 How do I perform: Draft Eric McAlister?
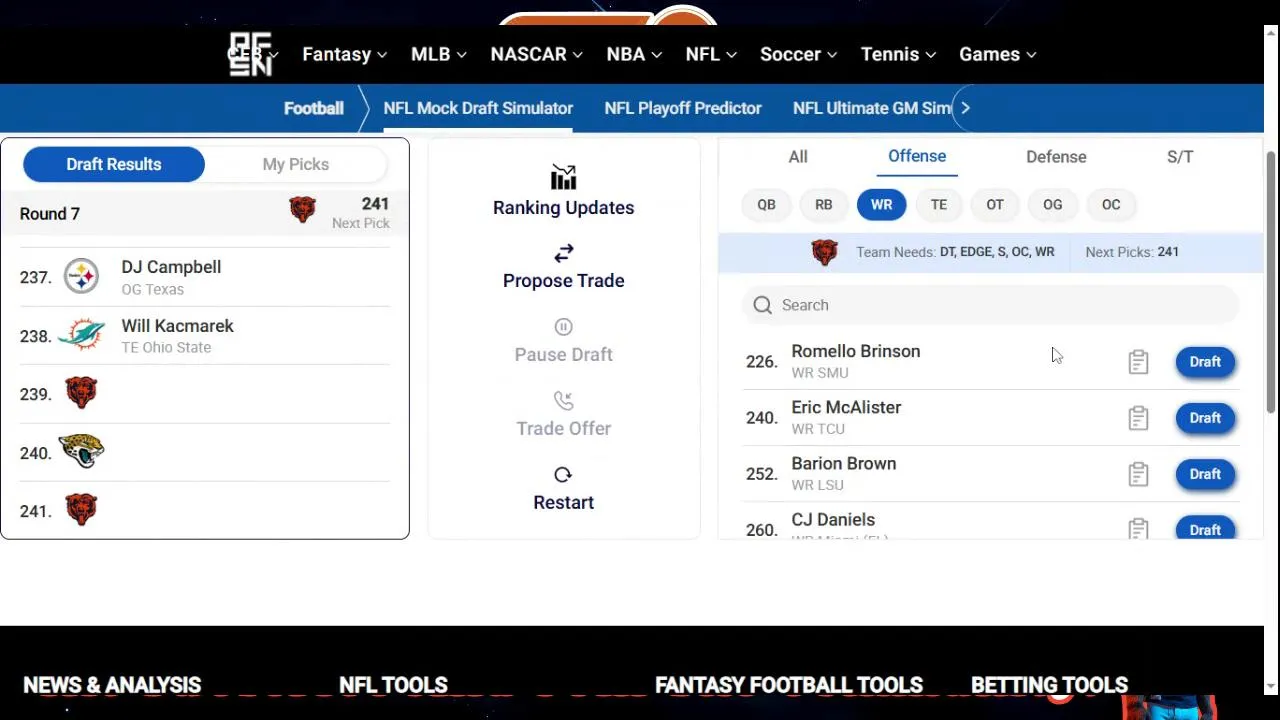[1205, 418]
